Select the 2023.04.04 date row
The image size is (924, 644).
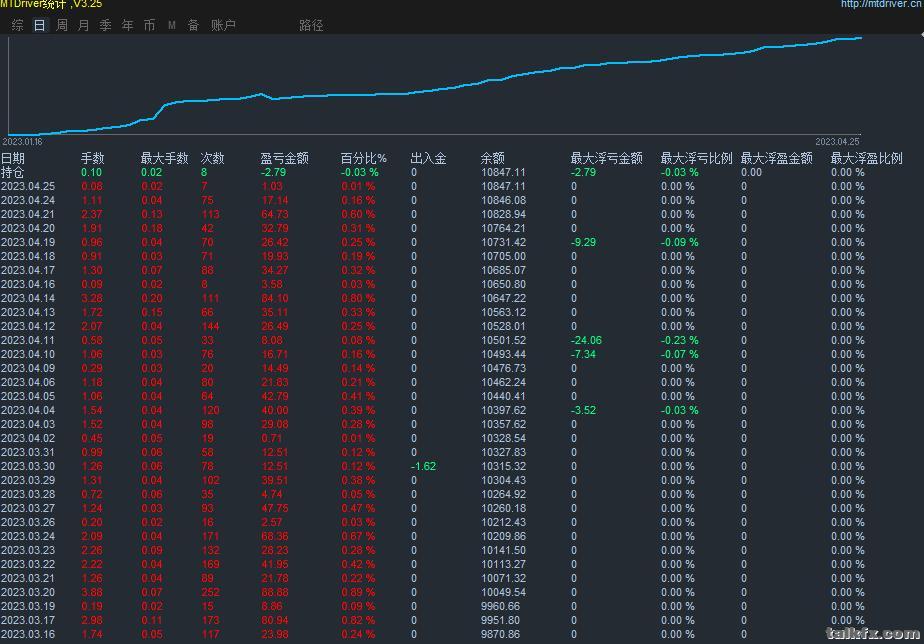tap(28, 411)
